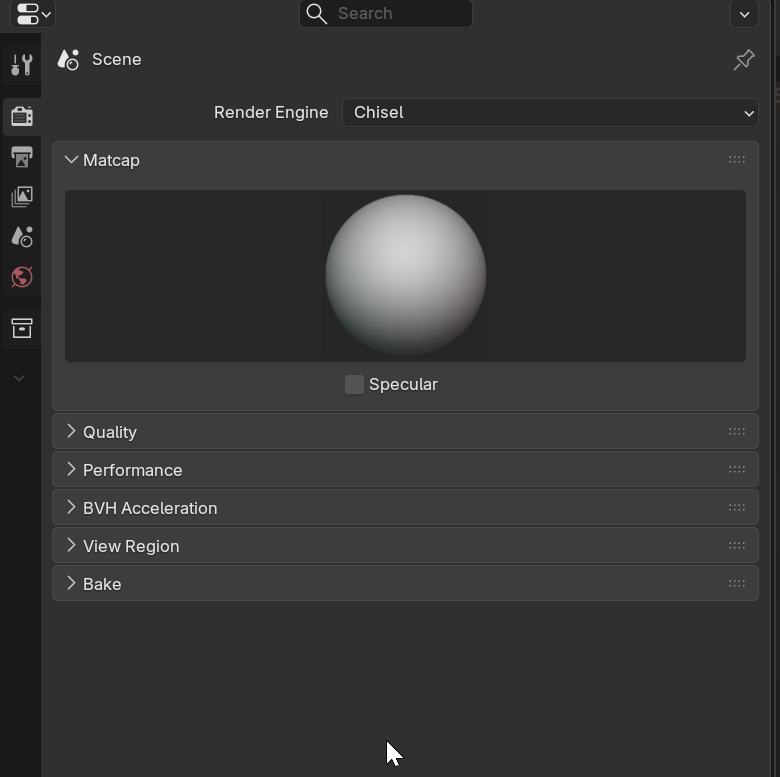This screenshot has width=780, height=777.
Task: Select the Collection properties tab
Action: pyautogui.click(x=21, y=328)
